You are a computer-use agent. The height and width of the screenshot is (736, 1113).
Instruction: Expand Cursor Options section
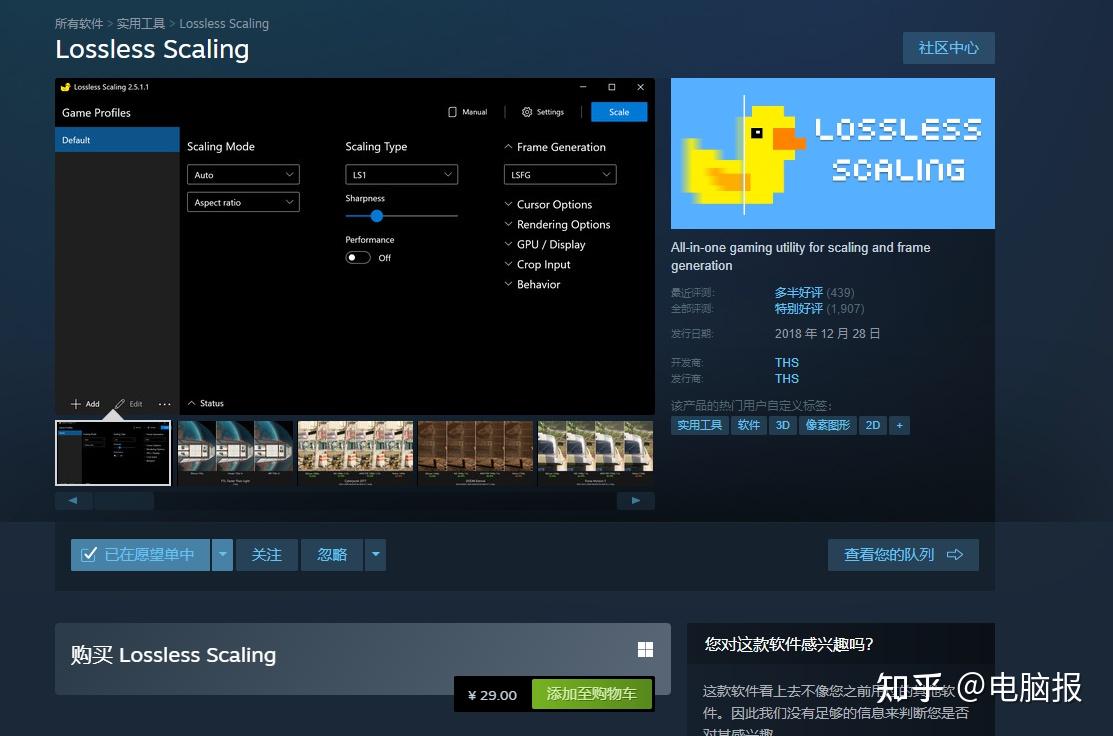pos(548,204)
